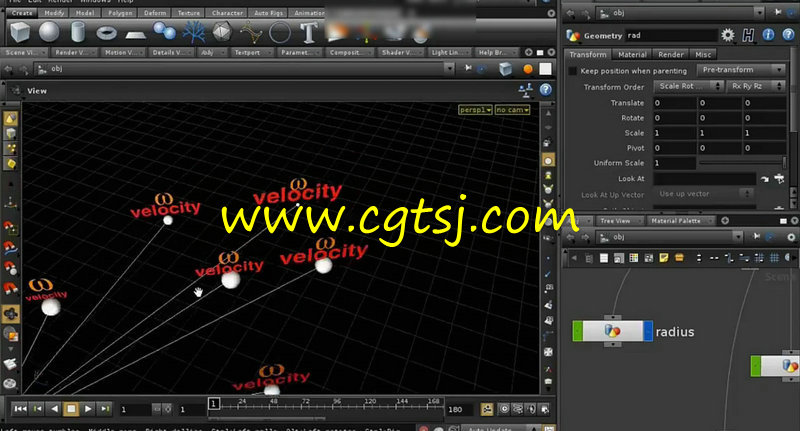
Task: Open the Deform shelf tab
Action: click(155, 13)
